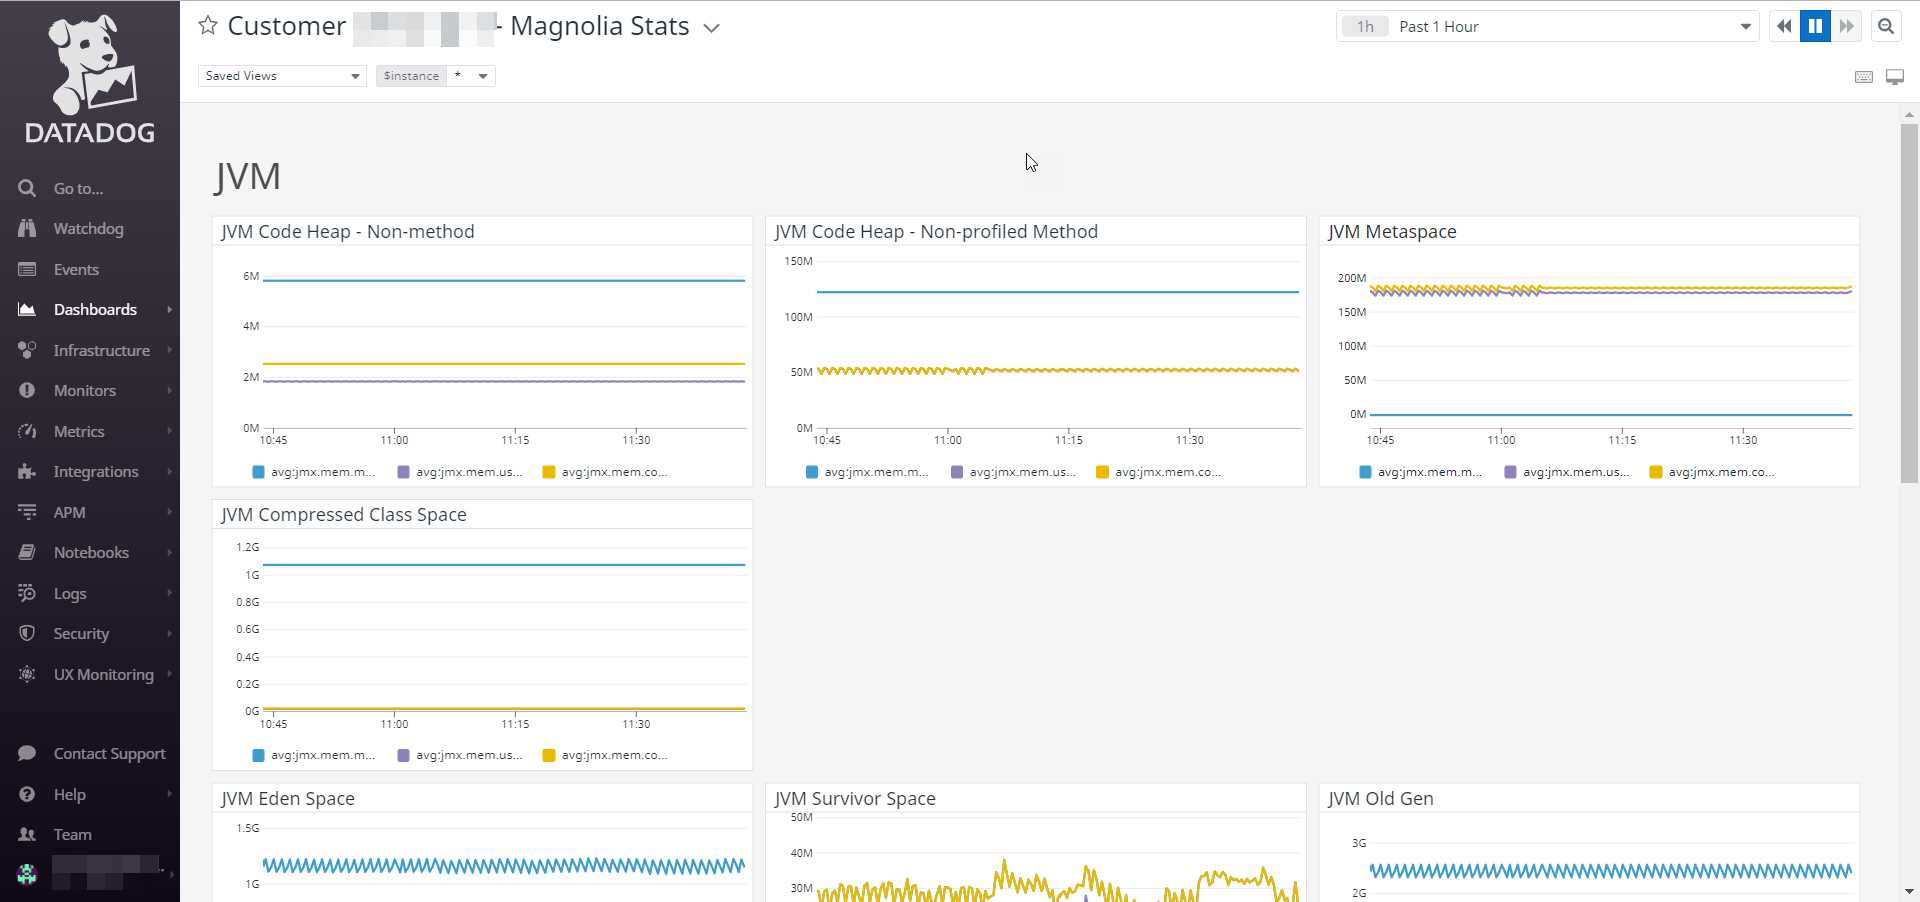Click the Logs icon
The image size is (1920, 902).
coord(27,593)
